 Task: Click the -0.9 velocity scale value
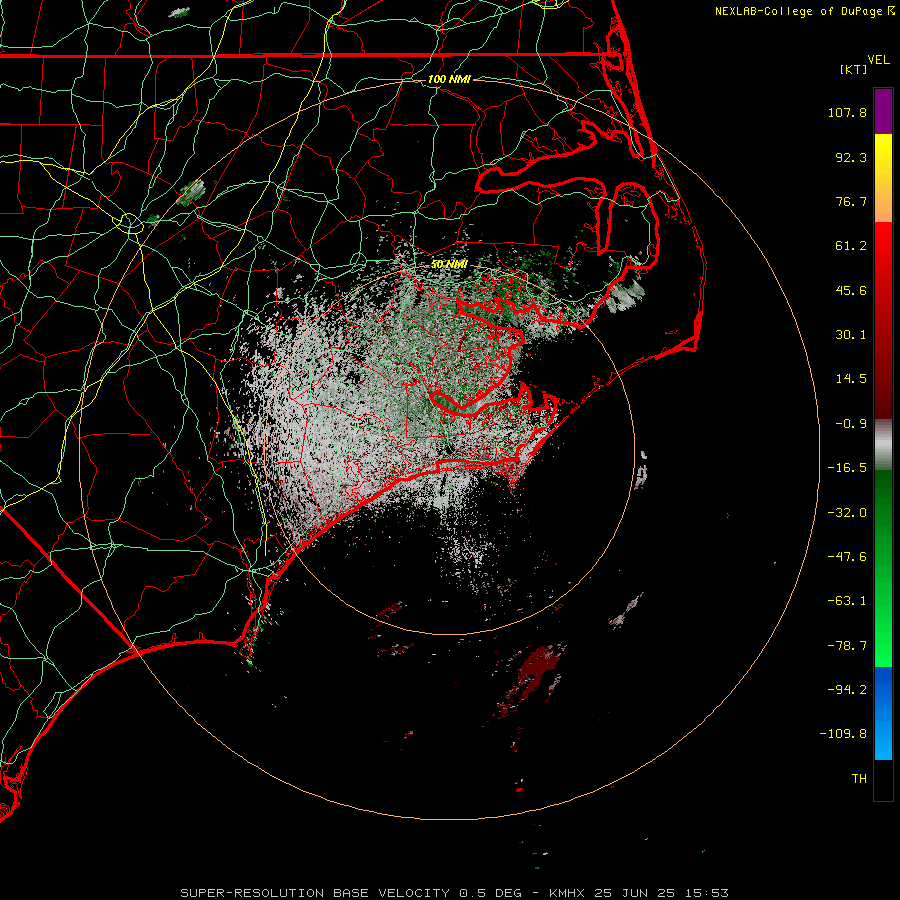coord(851,424)
